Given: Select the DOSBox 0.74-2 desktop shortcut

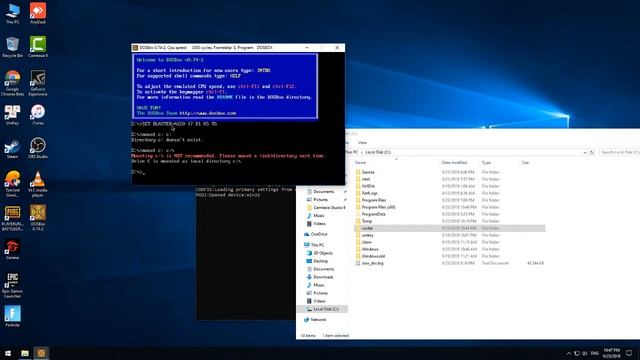Looking at the screenshot, I should [38, 218].
